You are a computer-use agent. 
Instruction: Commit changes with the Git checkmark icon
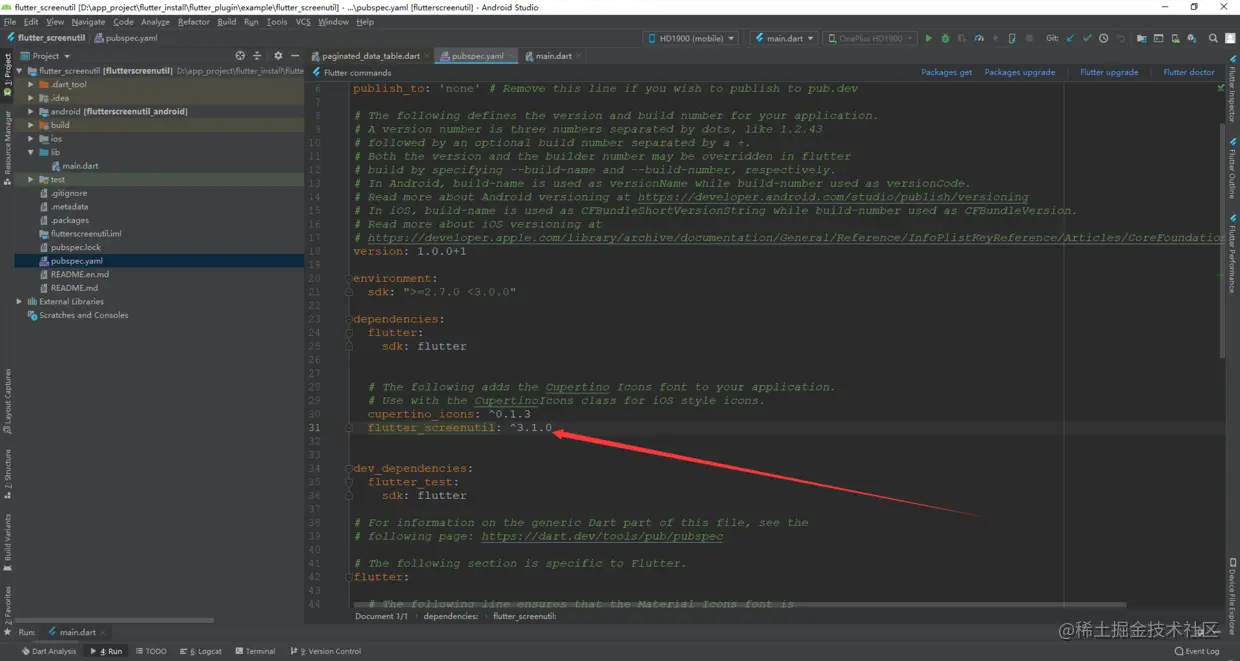(1086, 38)
